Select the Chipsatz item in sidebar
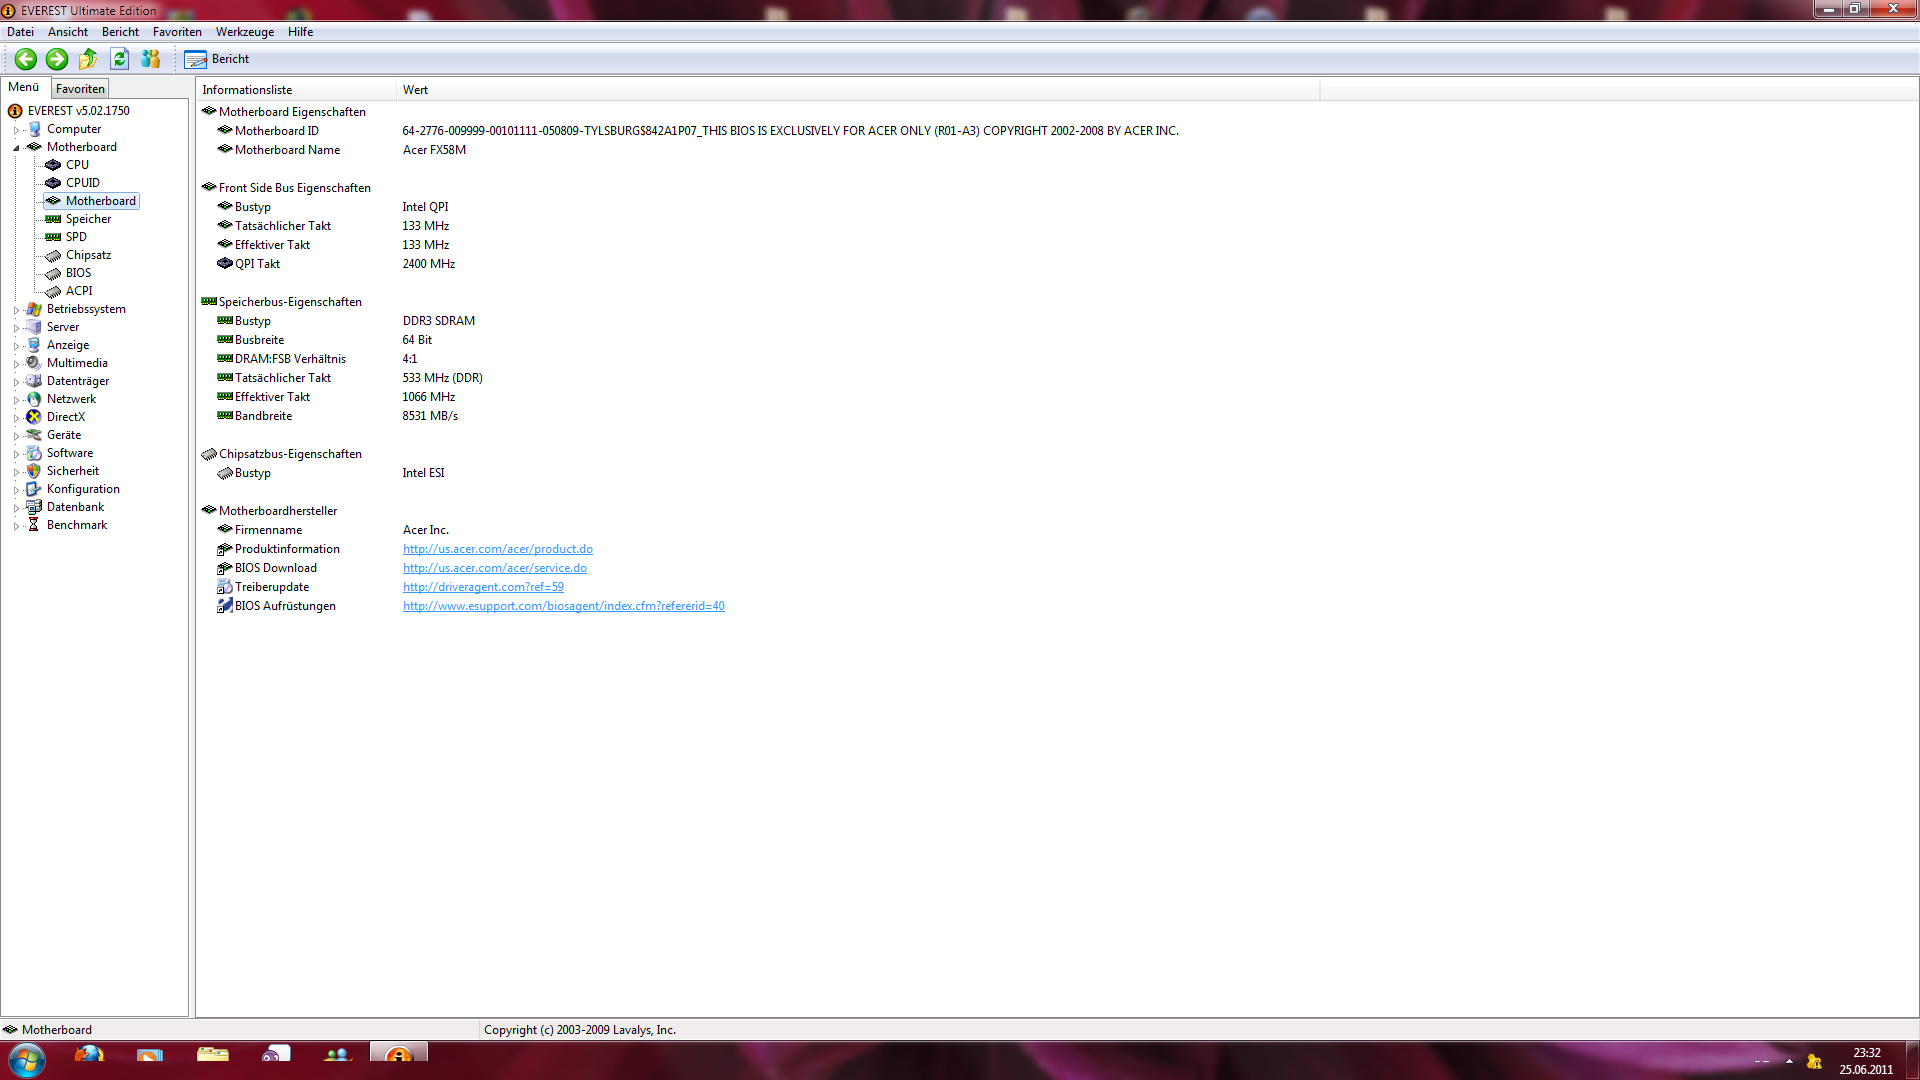Image resolution: width=1920 pixels, height=1080 pixels. click(88, 255)
